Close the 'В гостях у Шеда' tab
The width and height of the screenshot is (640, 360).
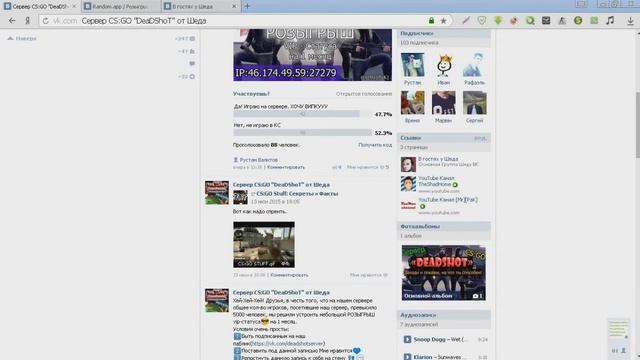[234, 7]
